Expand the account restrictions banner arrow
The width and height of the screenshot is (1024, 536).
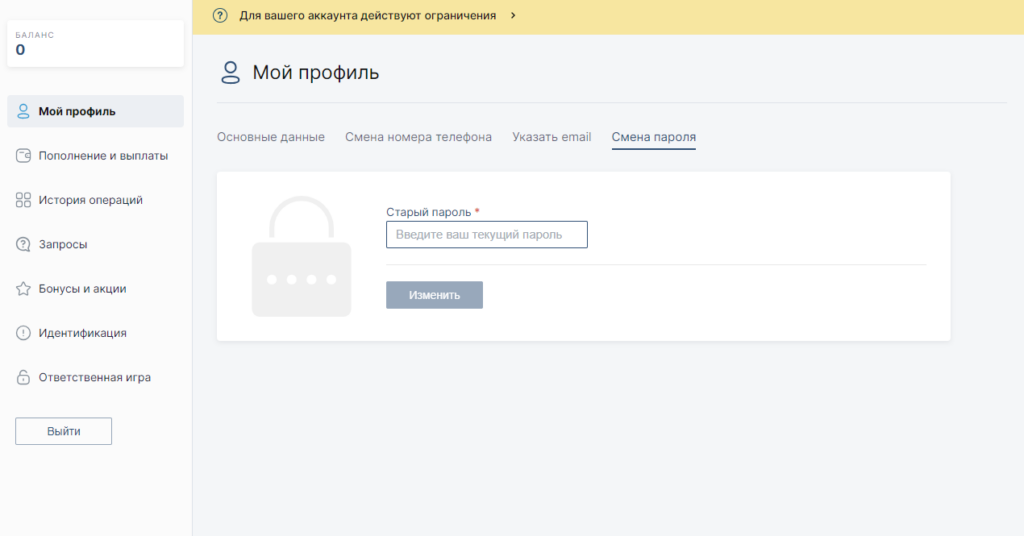pos(513,15)
